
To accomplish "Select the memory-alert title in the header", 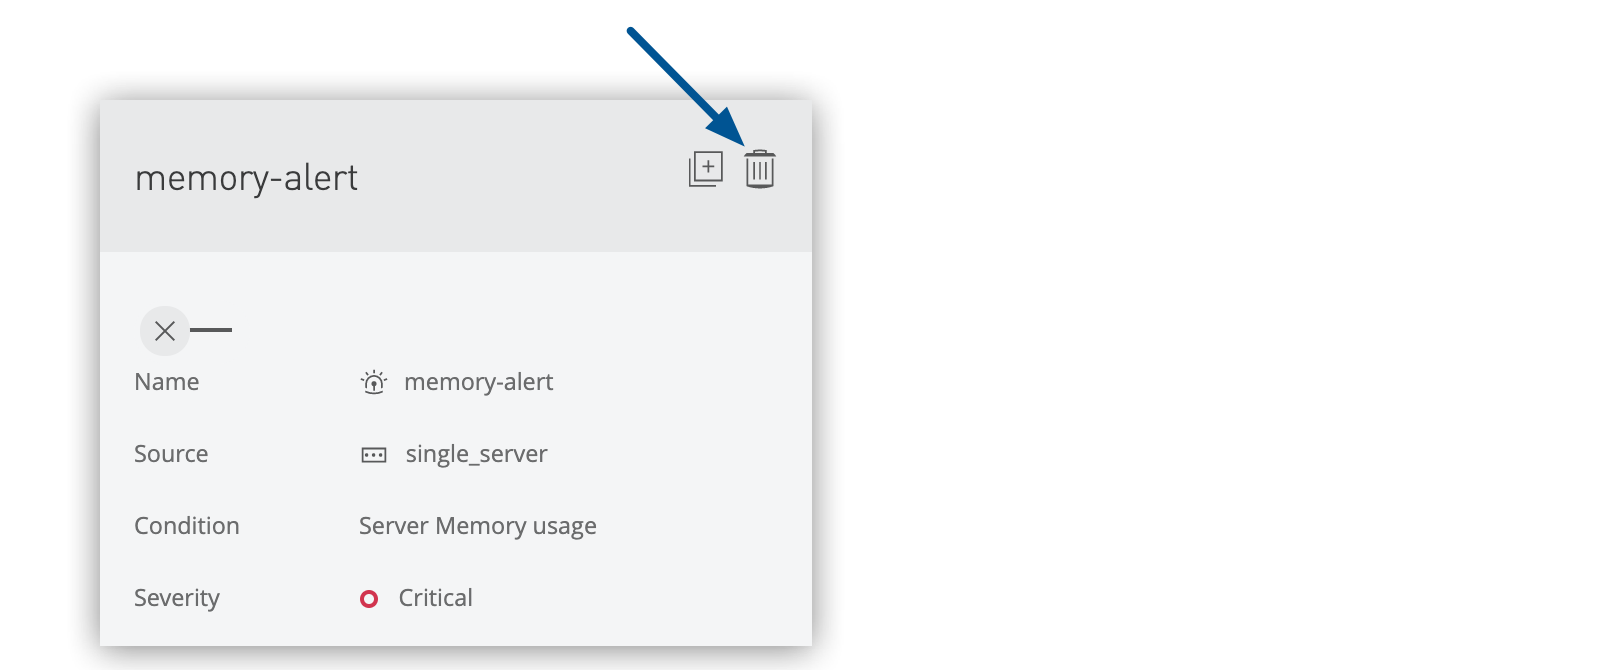I will click(247, 177).
